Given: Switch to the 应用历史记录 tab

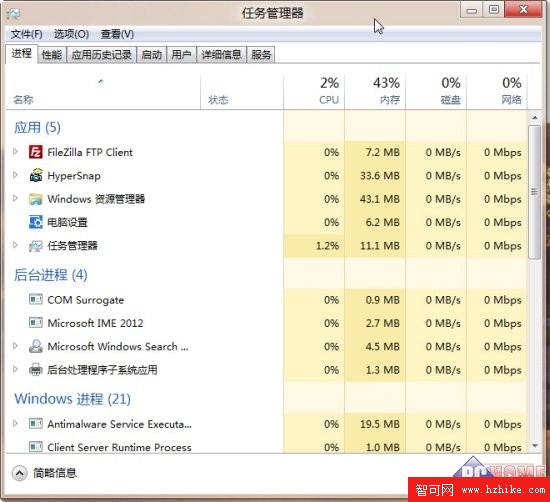Looking at the screenshot, I should [101, 55].
